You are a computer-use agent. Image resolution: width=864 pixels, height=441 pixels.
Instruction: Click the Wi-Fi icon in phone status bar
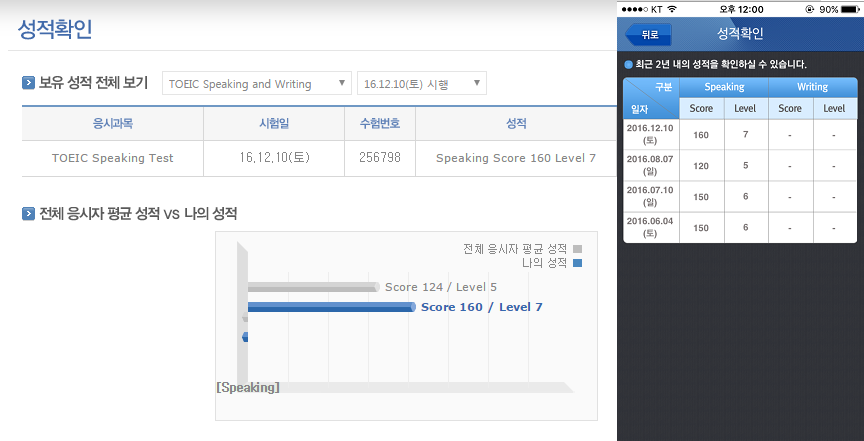coord(672,9)
